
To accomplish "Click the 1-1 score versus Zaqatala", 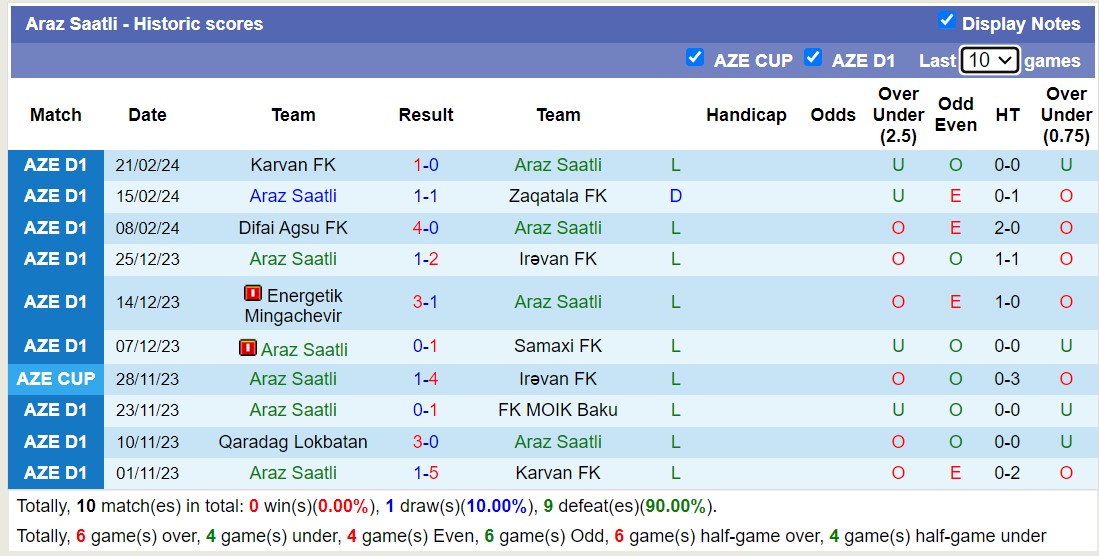I will 426,196.
